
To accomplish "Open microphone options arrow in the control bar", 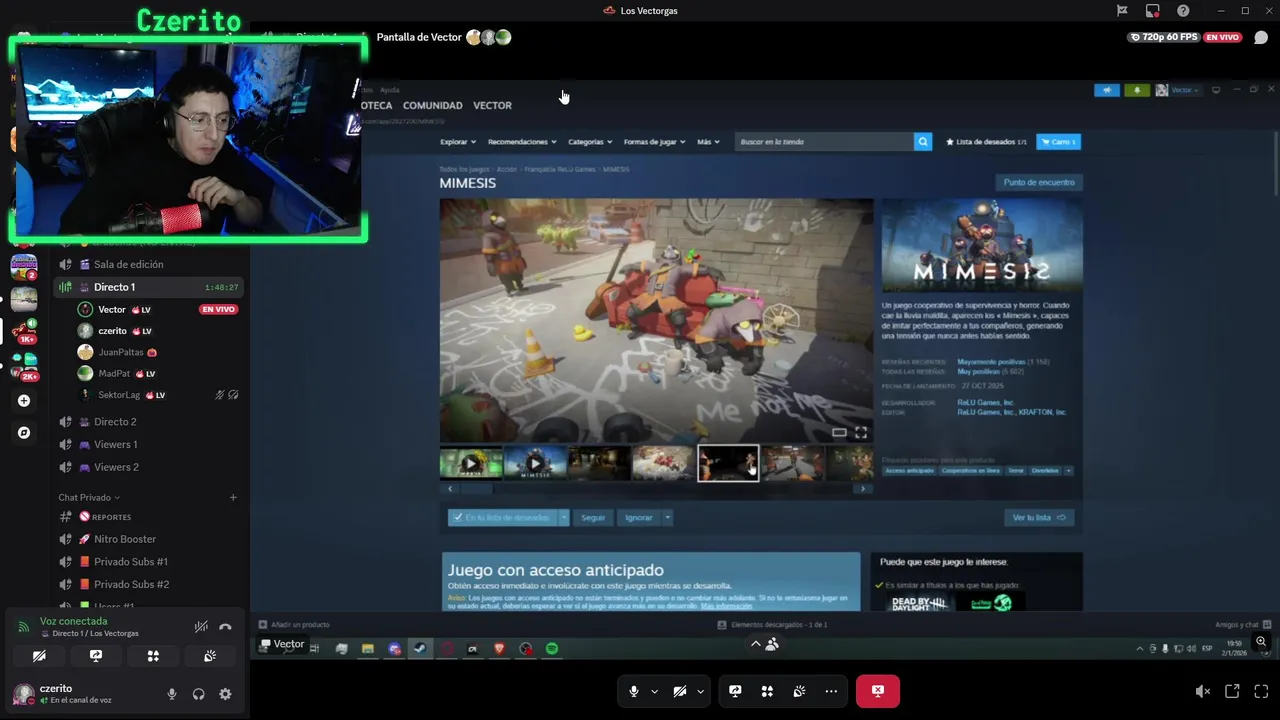I will coord(655,691).
